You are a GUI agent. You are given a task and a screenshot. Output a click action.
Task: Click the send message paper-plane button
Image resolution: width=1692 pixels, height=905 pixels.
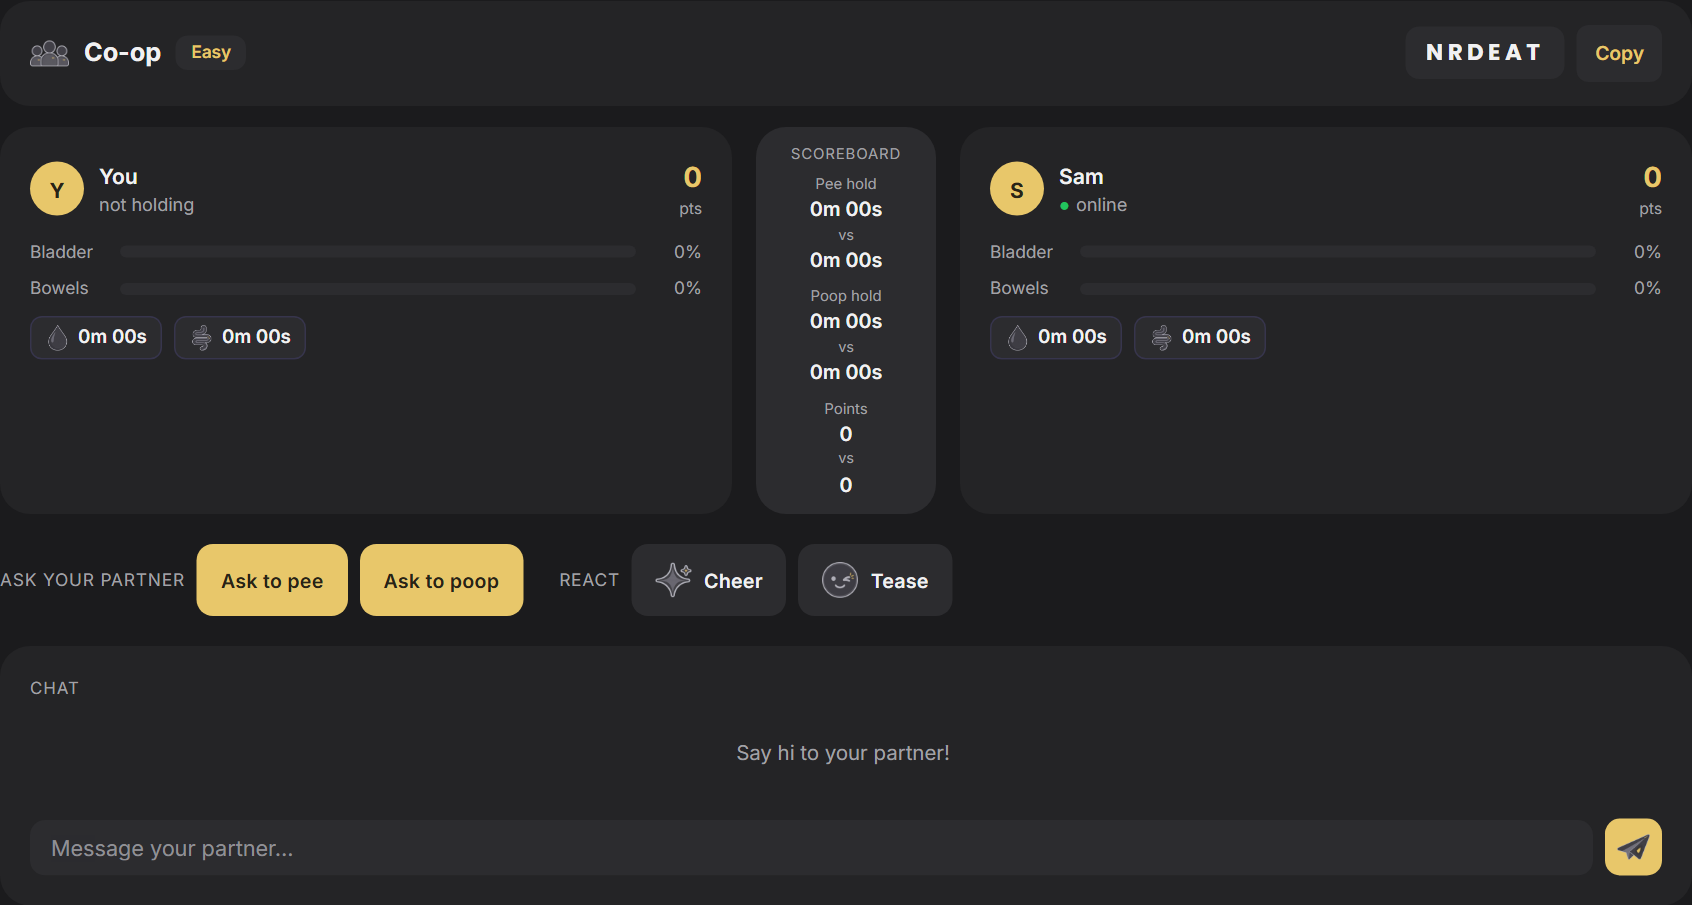point(1633,847)
